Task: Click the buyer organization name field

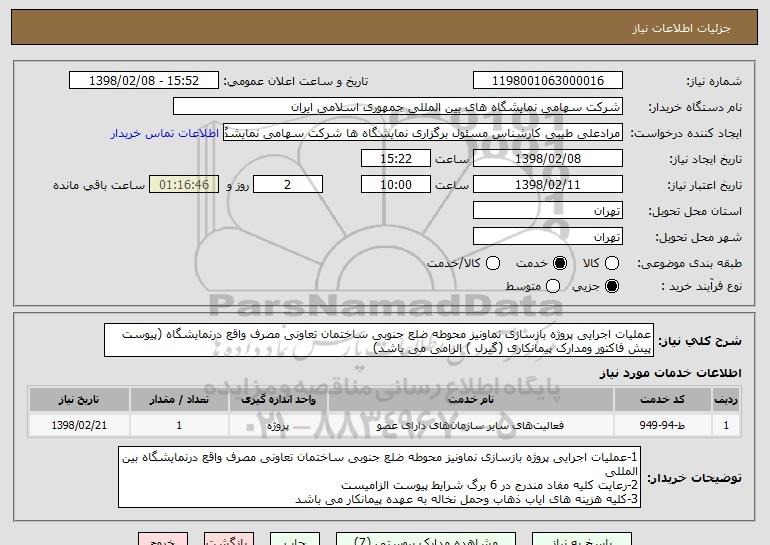Action: pos(398,107)
